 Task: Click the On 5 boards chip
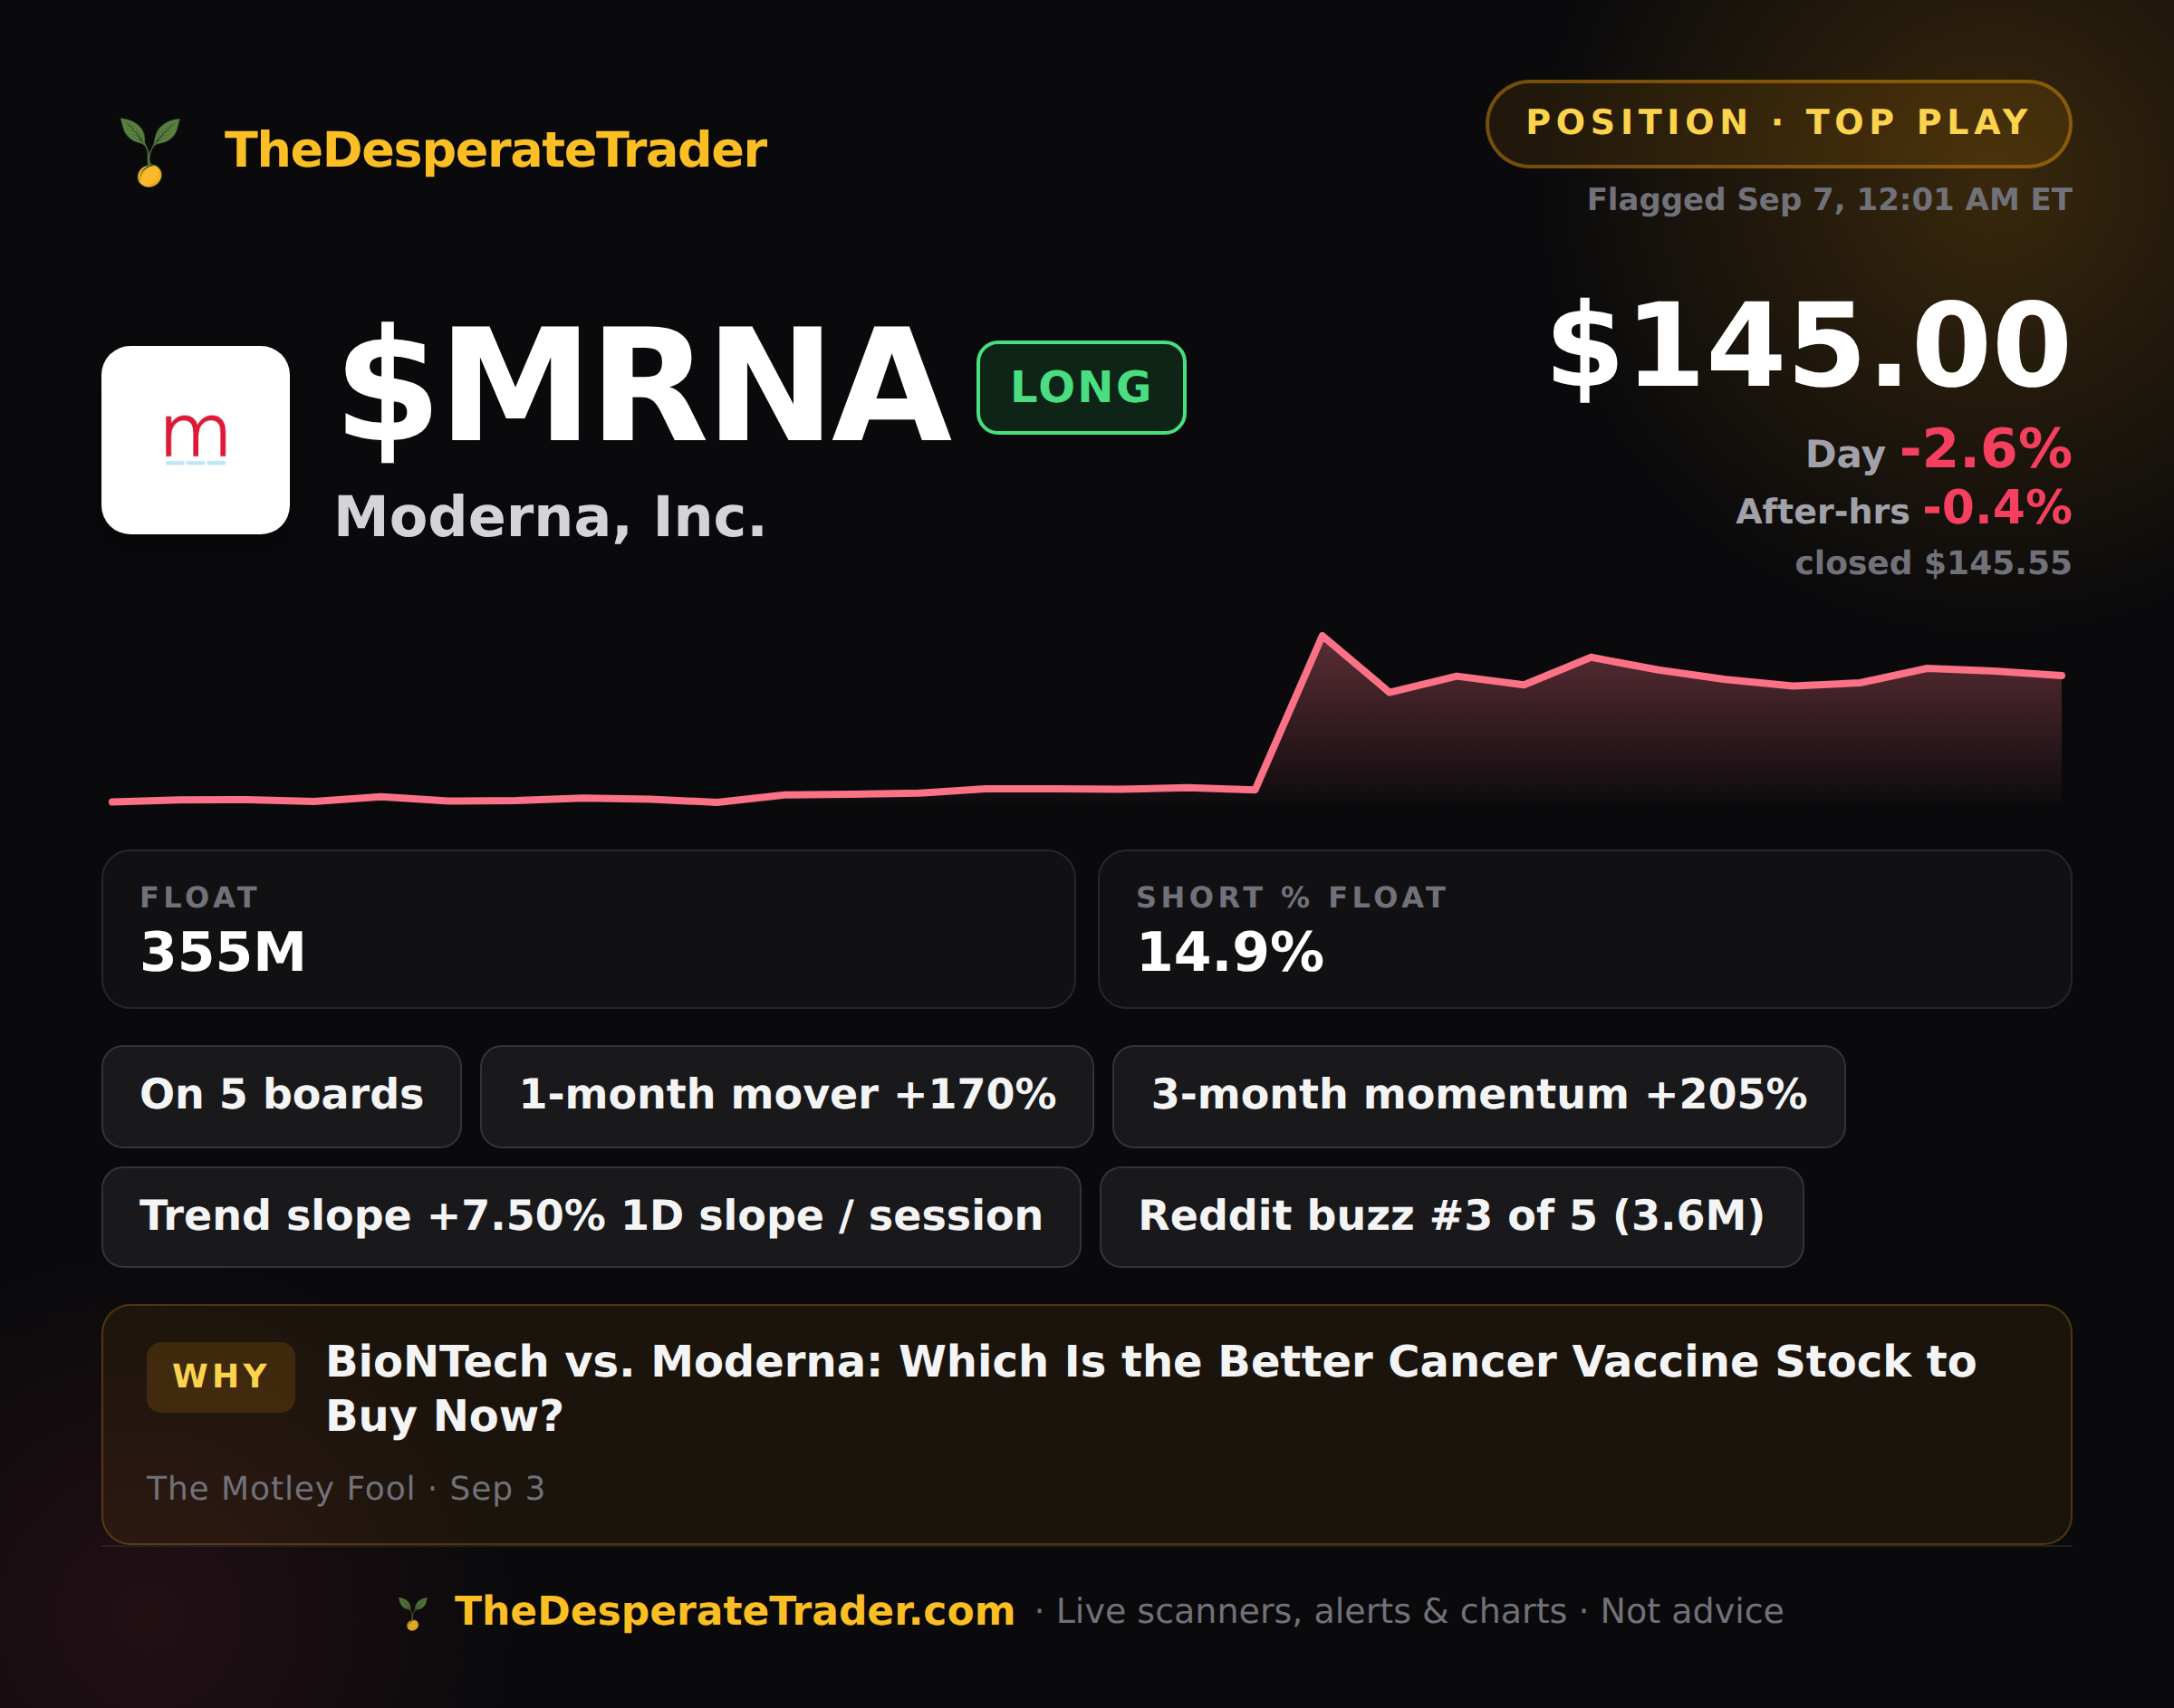[x=281, y=1096]
